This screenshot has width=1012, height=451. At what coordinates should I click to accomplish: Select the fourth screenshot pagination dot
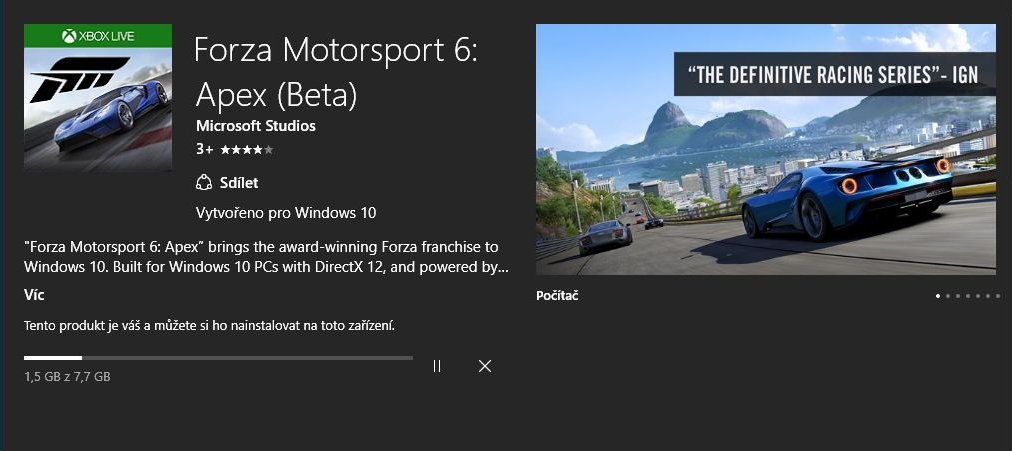point(968,296)
